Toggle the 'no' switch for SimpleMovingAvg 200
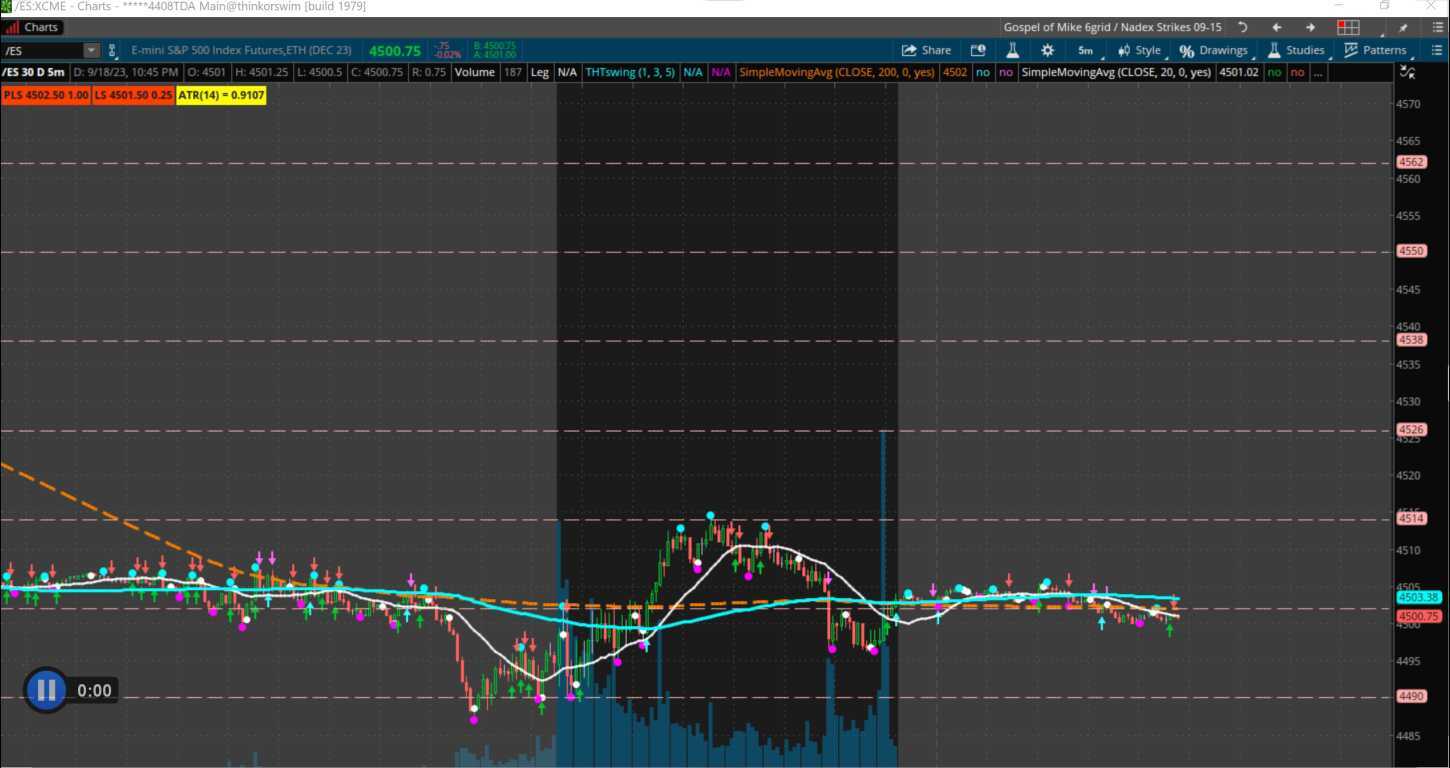 pos(982,72)
